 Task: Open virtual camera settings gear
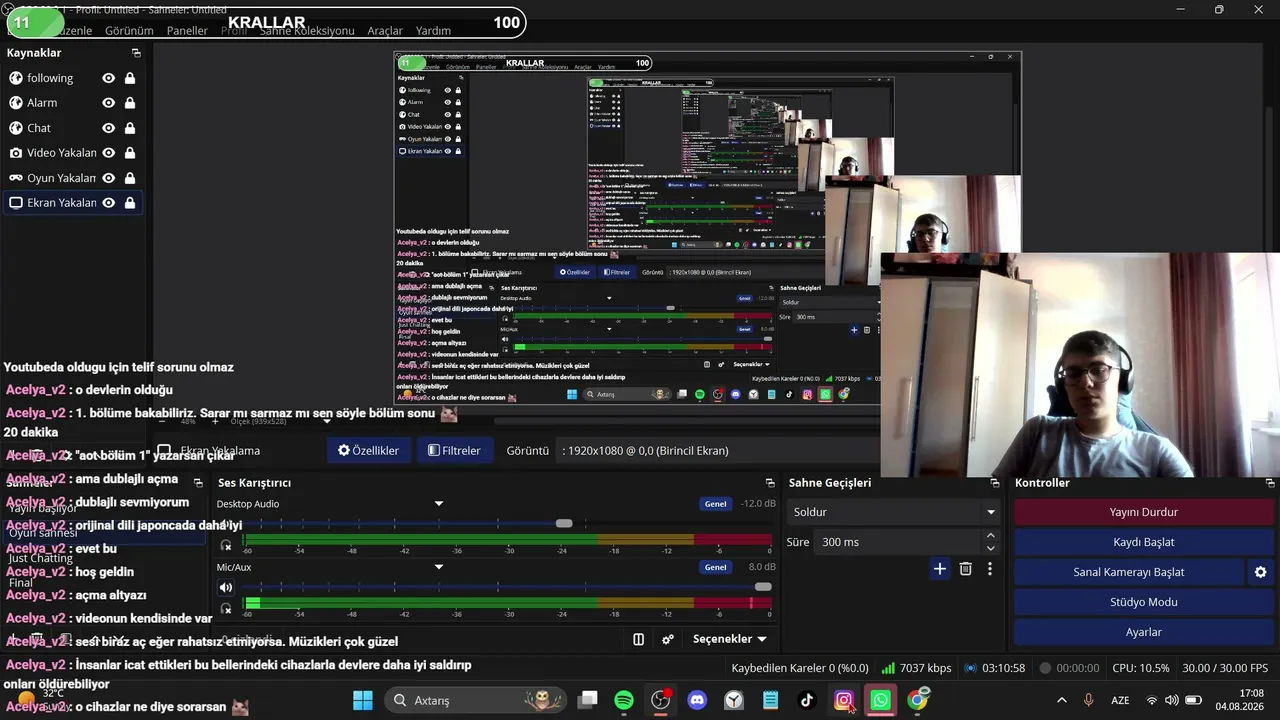1260,572
